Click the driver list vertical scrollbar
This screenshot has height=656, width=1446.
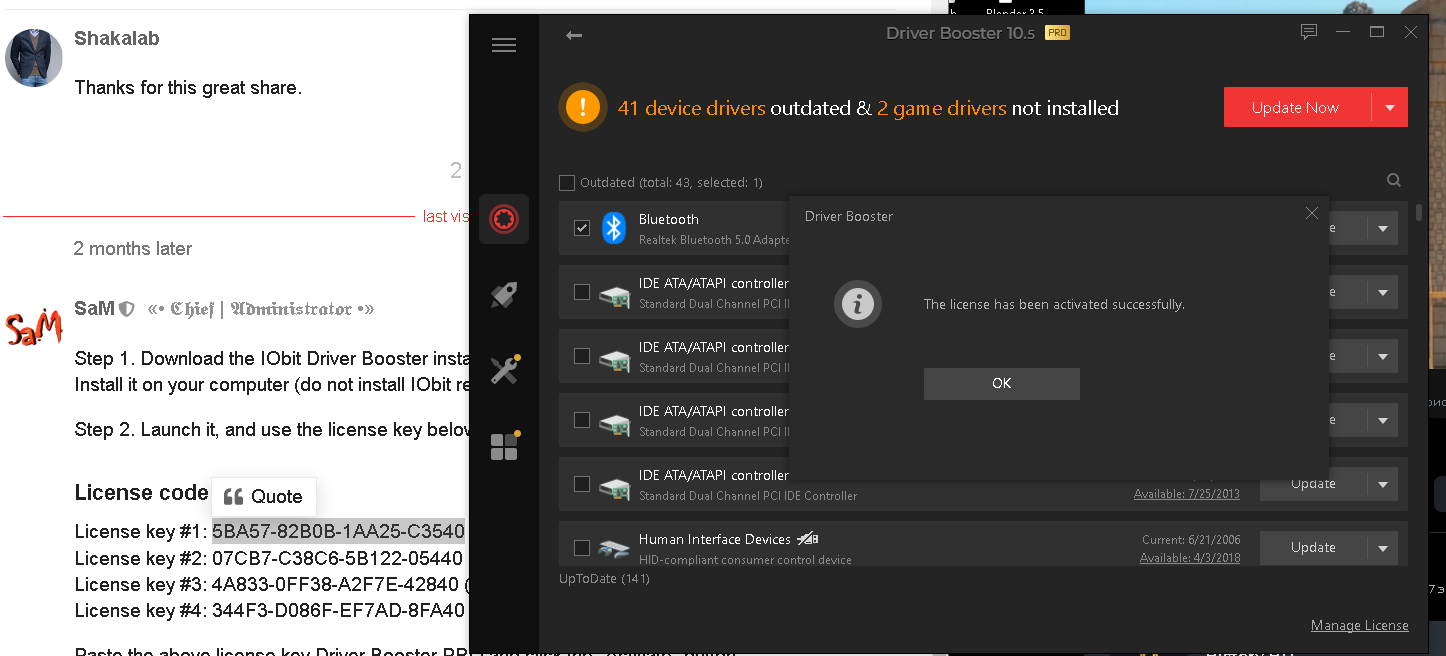click(x=1419, y=213)
